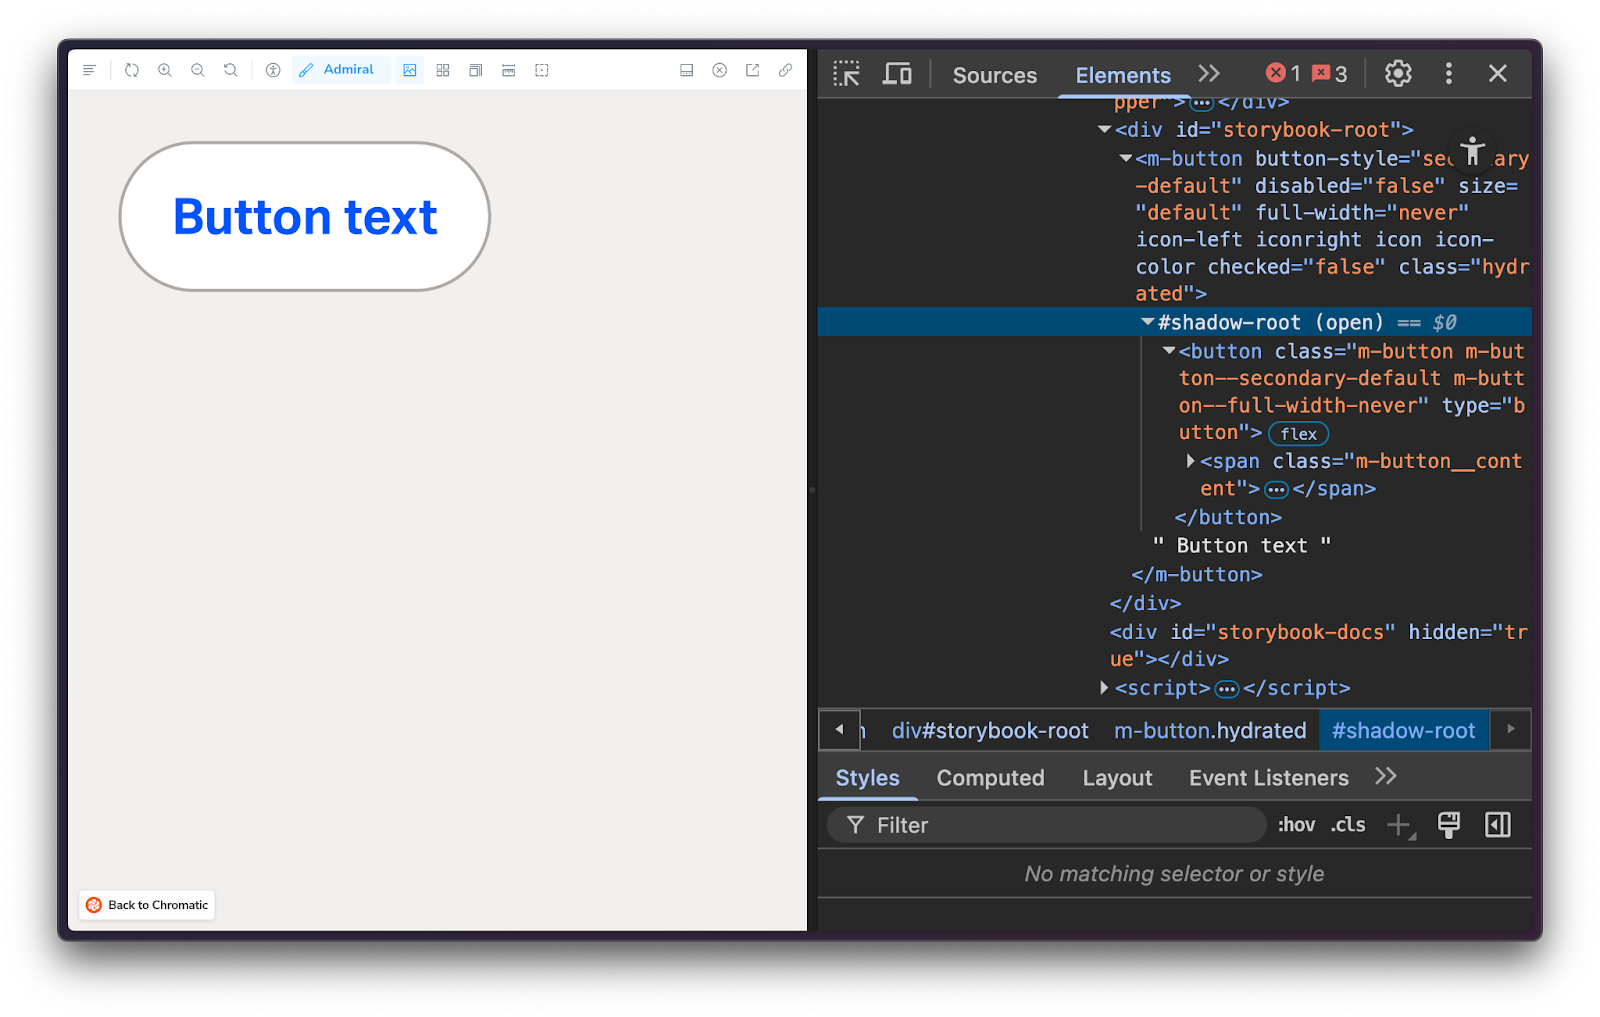
Task: Expand the m-button__content span element
Action: (1189, 461)
